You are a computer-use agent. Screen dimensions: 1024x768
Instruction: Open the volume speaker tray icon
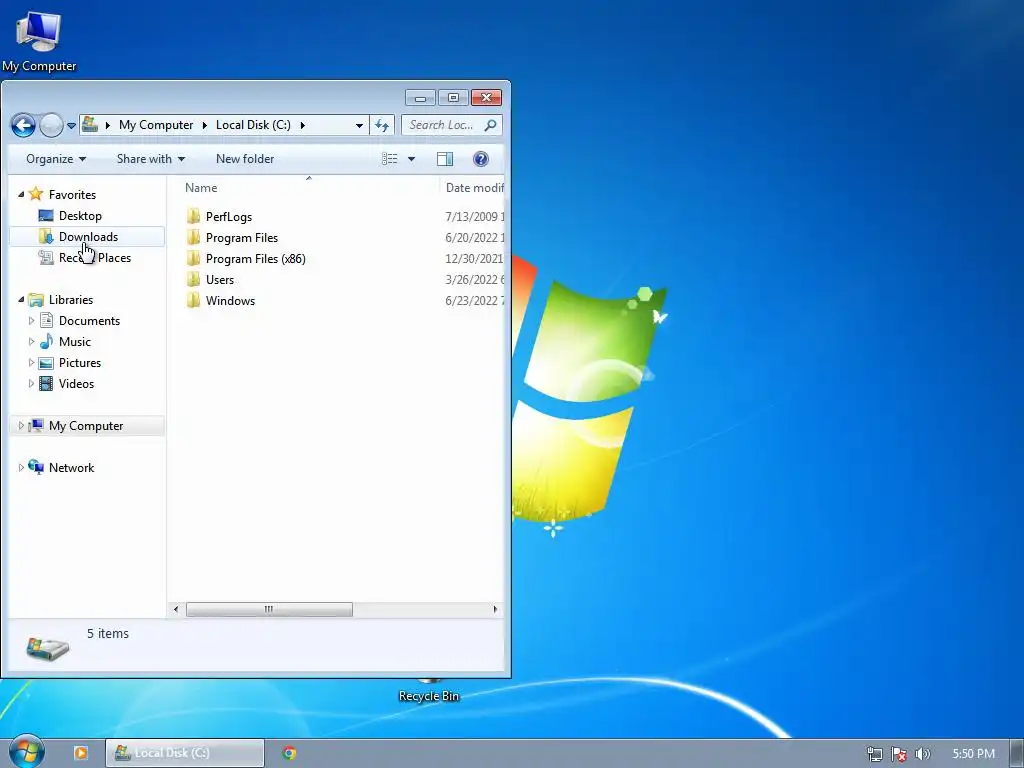pos(923,754)
